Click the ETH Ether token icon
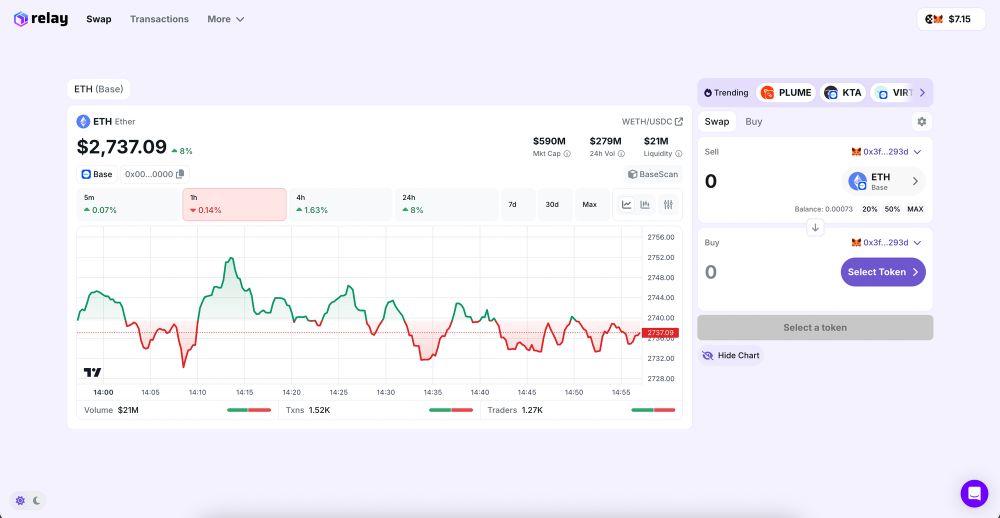Image resolution: width=1000 pixels, height=518 pixels. tap(84, 121)
